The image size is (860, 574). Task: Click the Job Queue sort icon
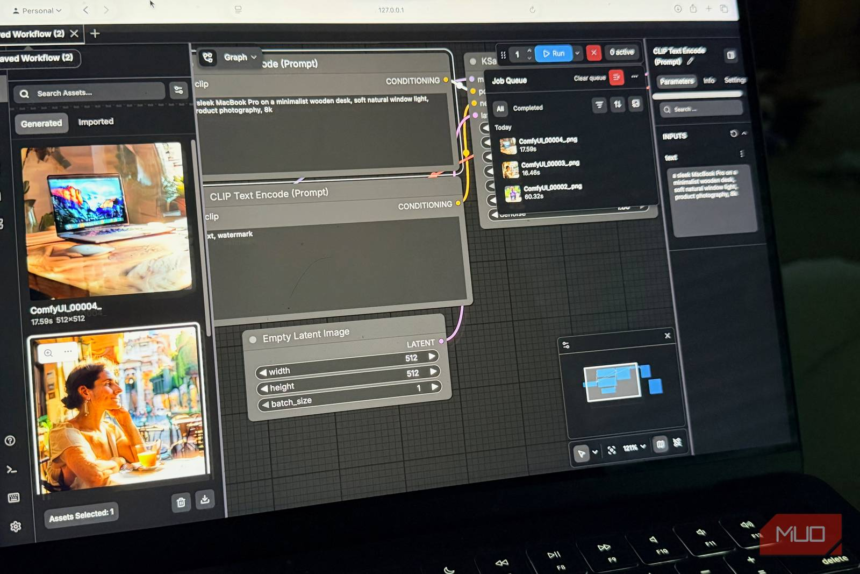618,104
